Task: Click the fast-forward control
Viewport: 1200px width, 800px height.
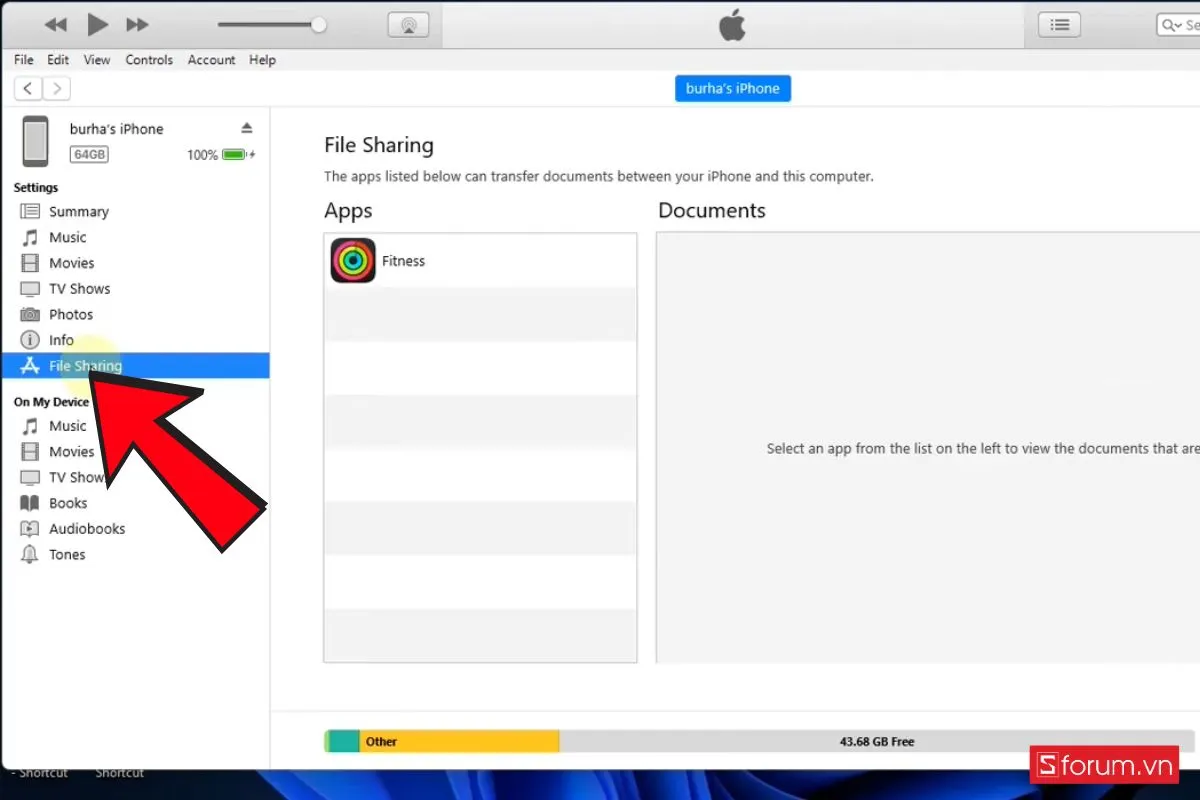Action: coord(138,24)
